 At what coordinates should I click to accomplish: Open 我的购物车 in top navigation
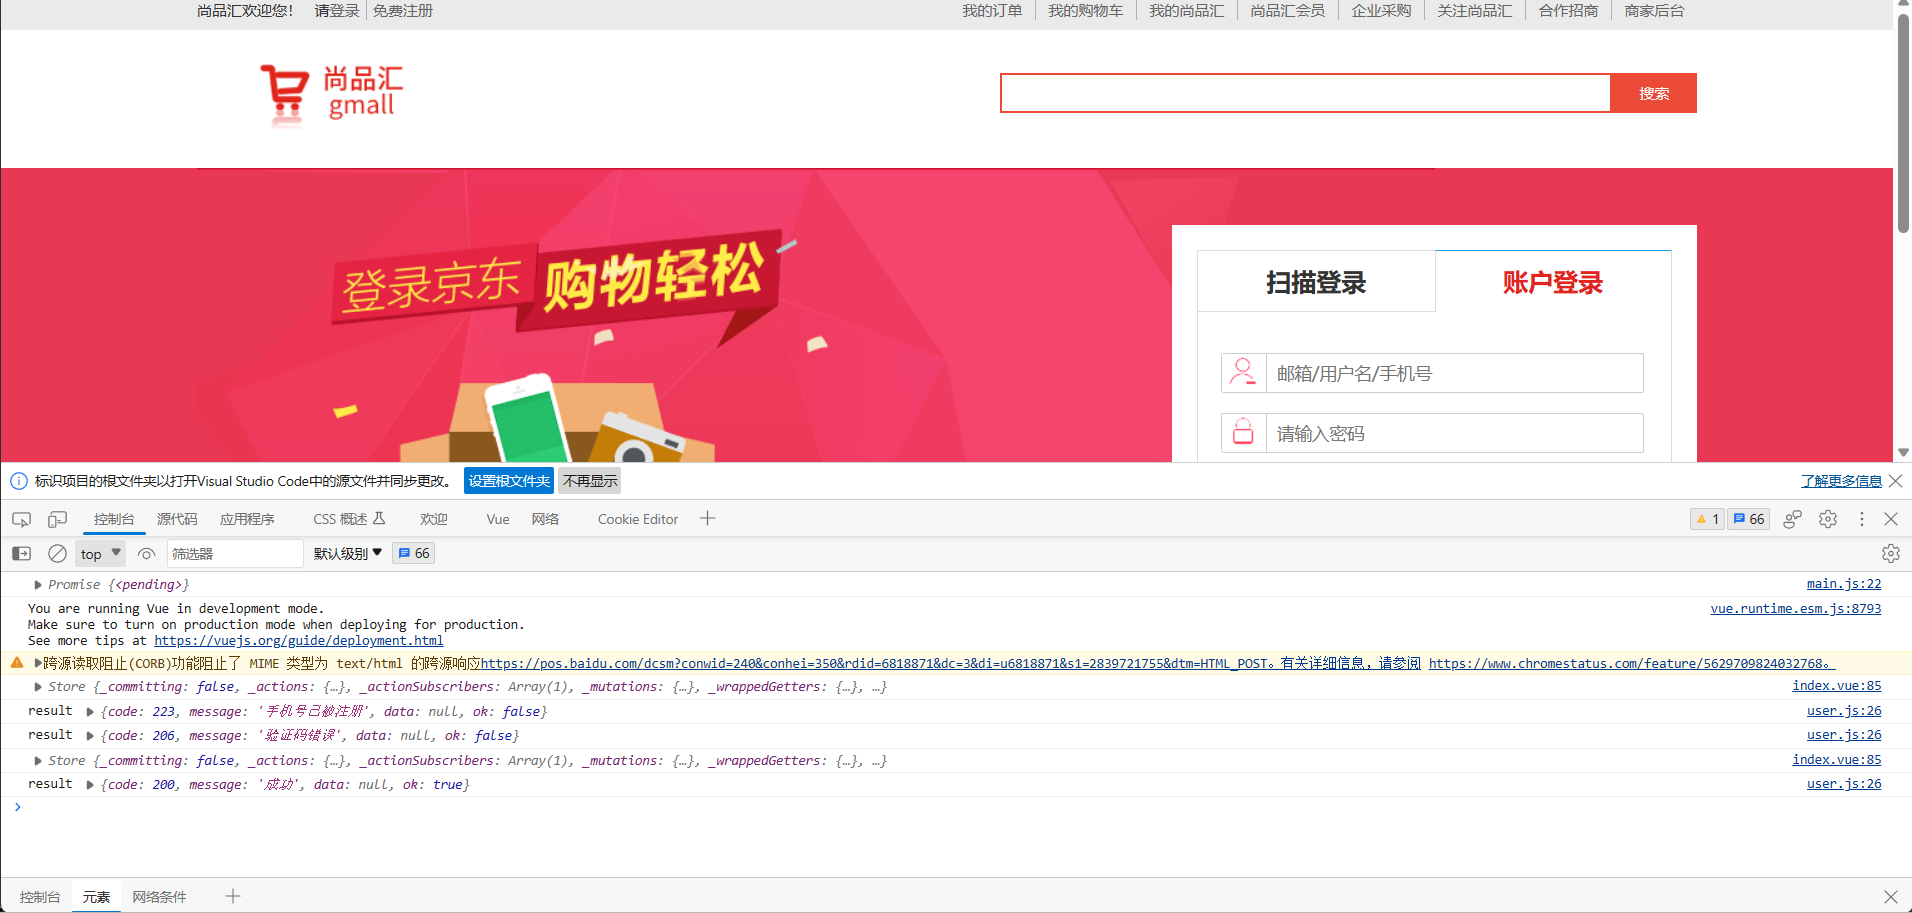1085,11
